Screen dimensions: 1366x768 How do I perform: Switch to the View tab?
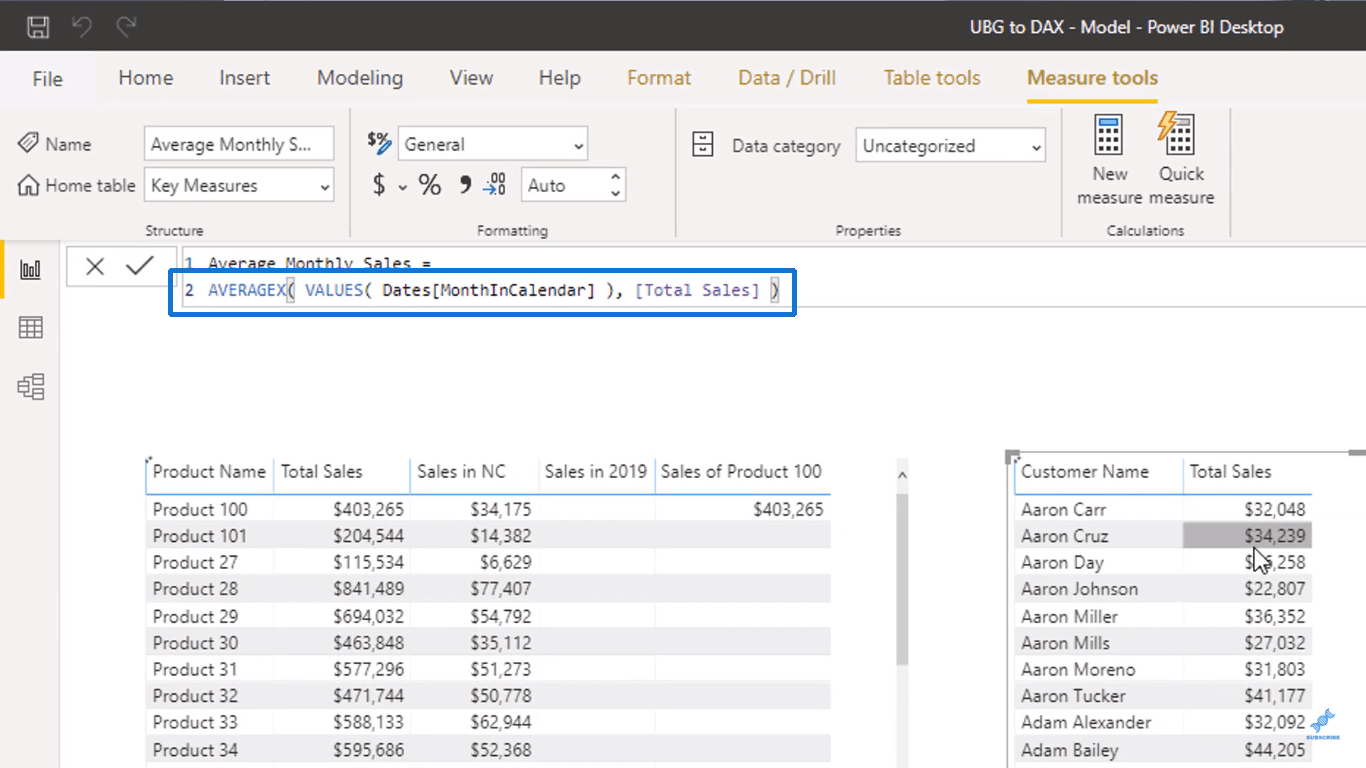471,78
